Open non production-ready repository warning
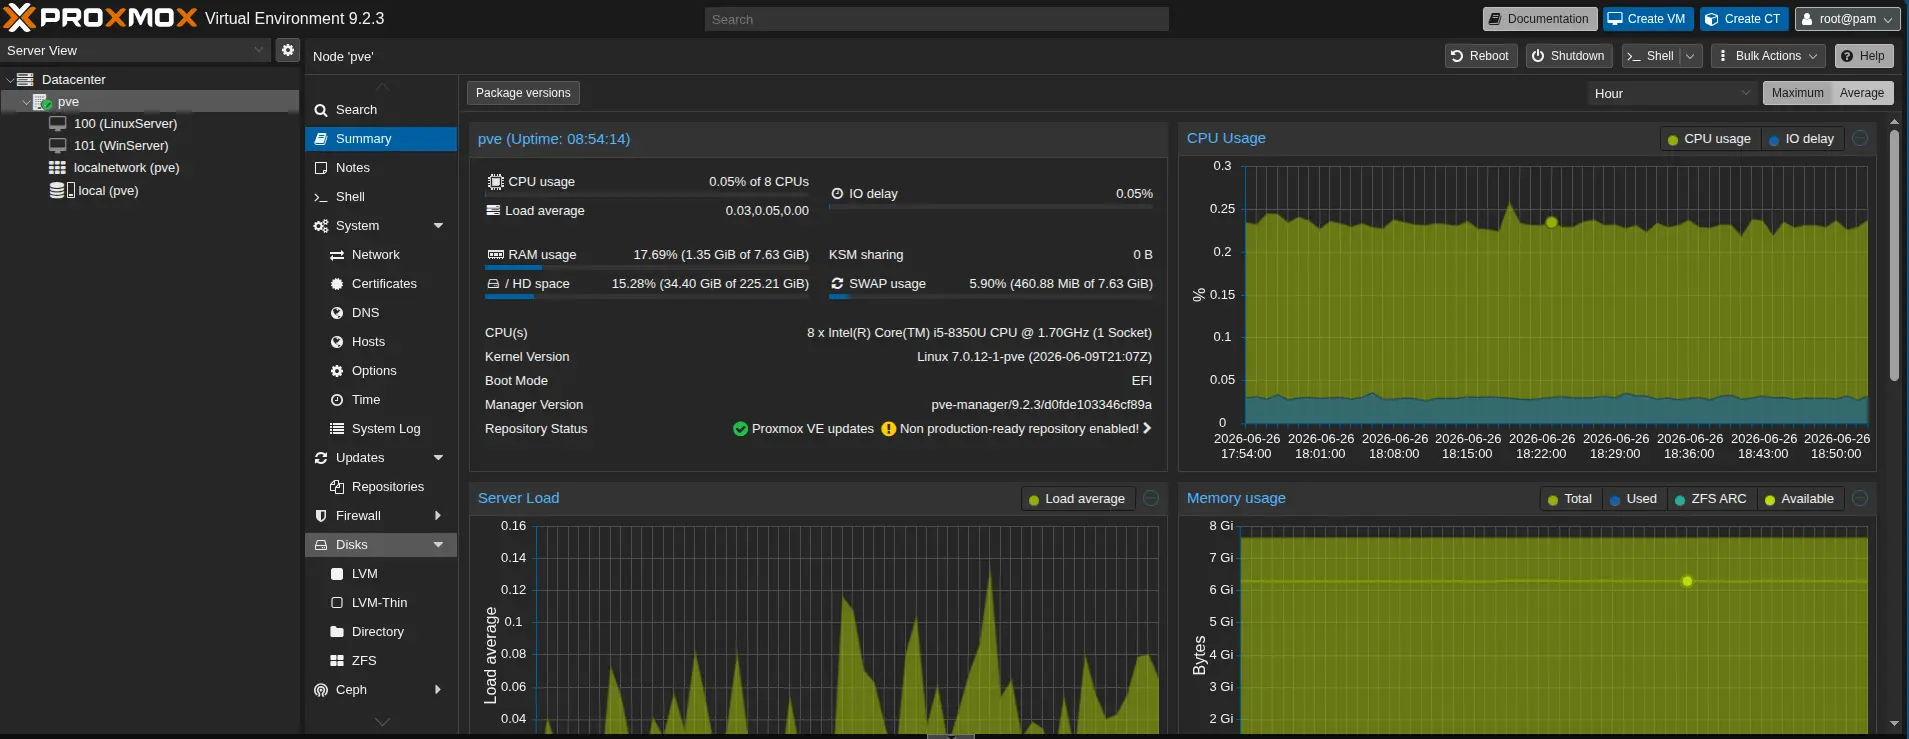 pos(1017,429)
